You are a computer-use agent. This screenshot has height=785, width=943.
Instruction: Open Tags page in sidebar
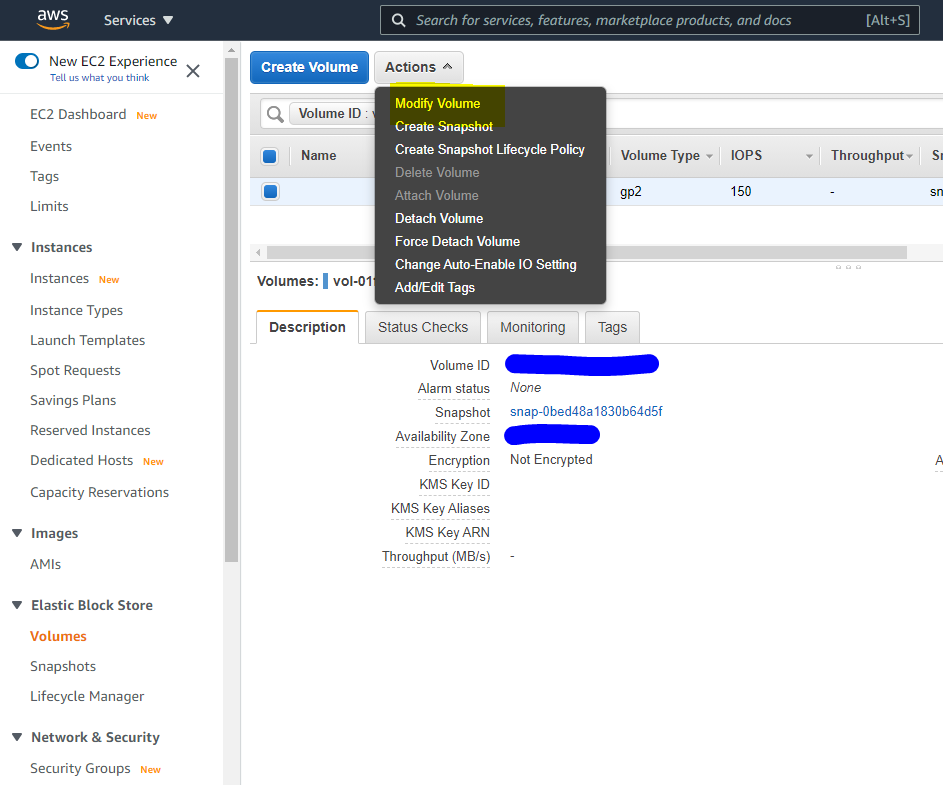coord(45,176)
